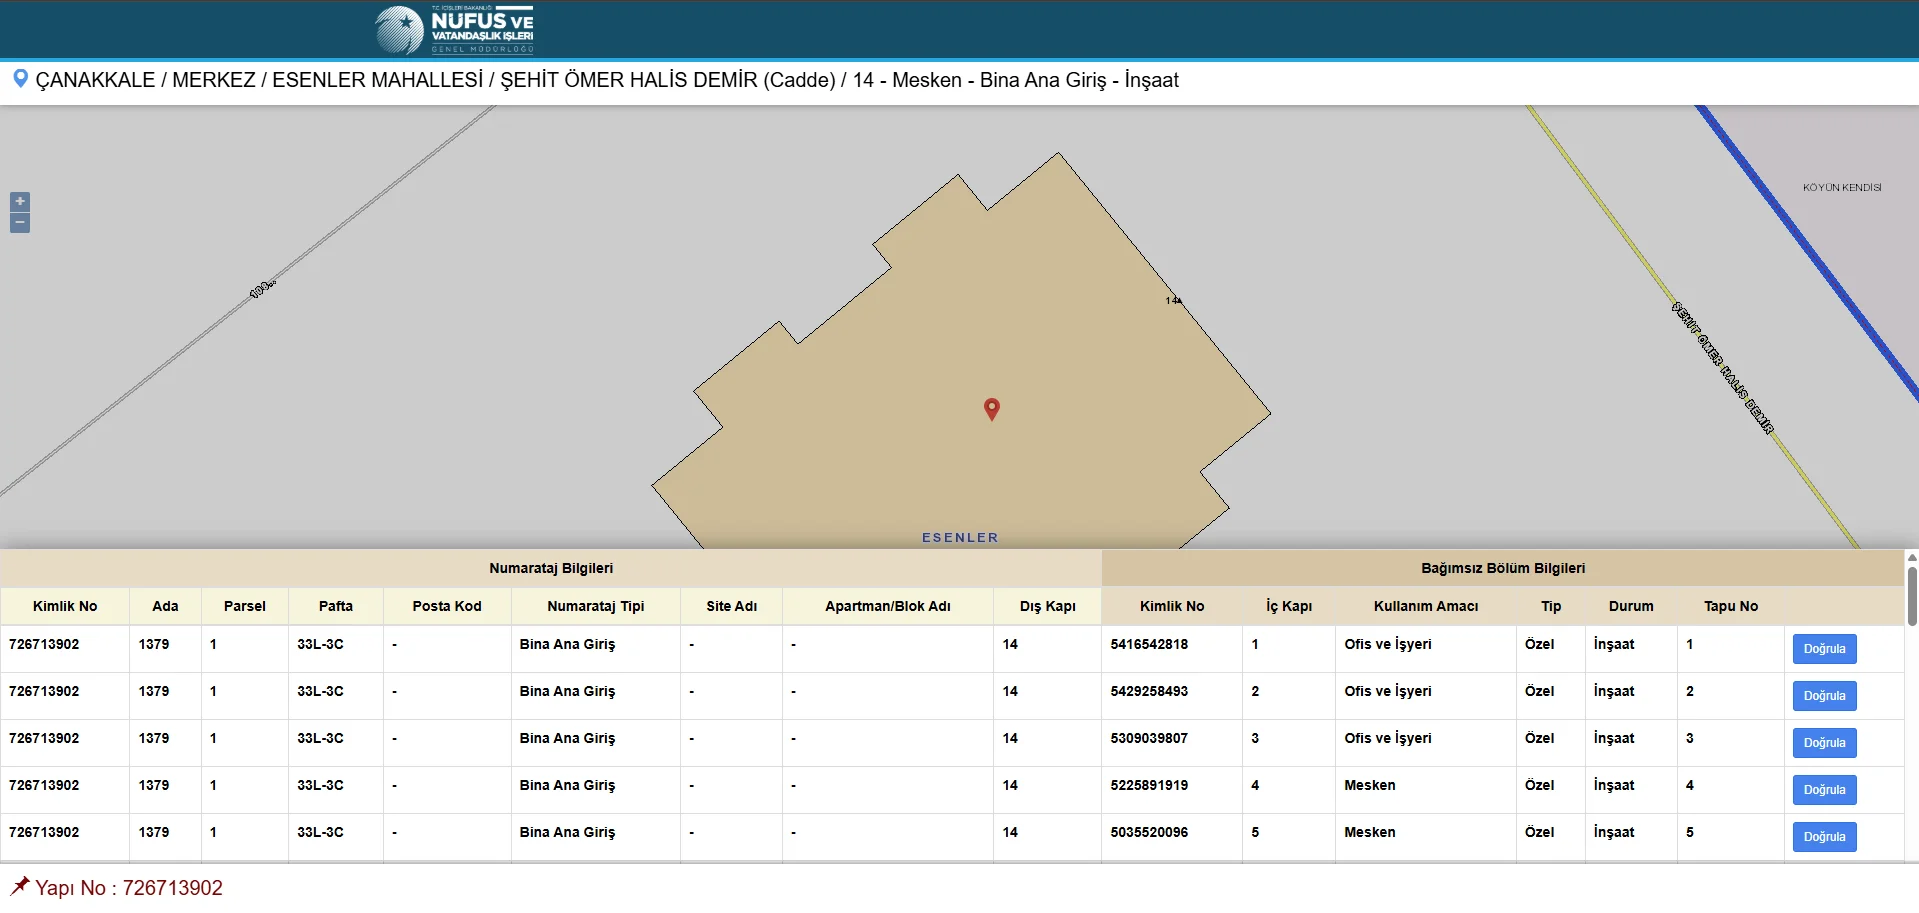This screenshot has height=913, width=1919.
Task: Click the Bağımsız Bölüm Bilgileri section header
Action: click(x=1502, y=568)
